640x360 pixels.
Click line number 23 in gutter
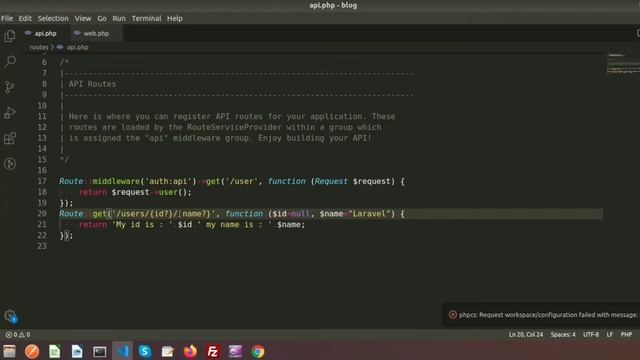coord(42,246)
